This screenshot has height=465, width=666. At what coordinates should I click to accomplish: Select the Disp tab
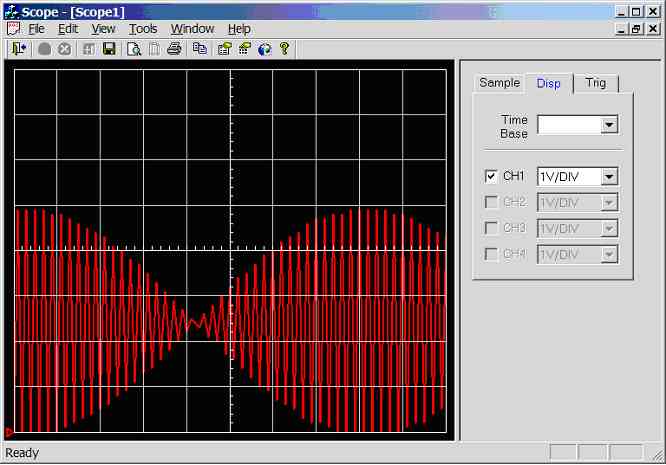[x=548, y=83]
